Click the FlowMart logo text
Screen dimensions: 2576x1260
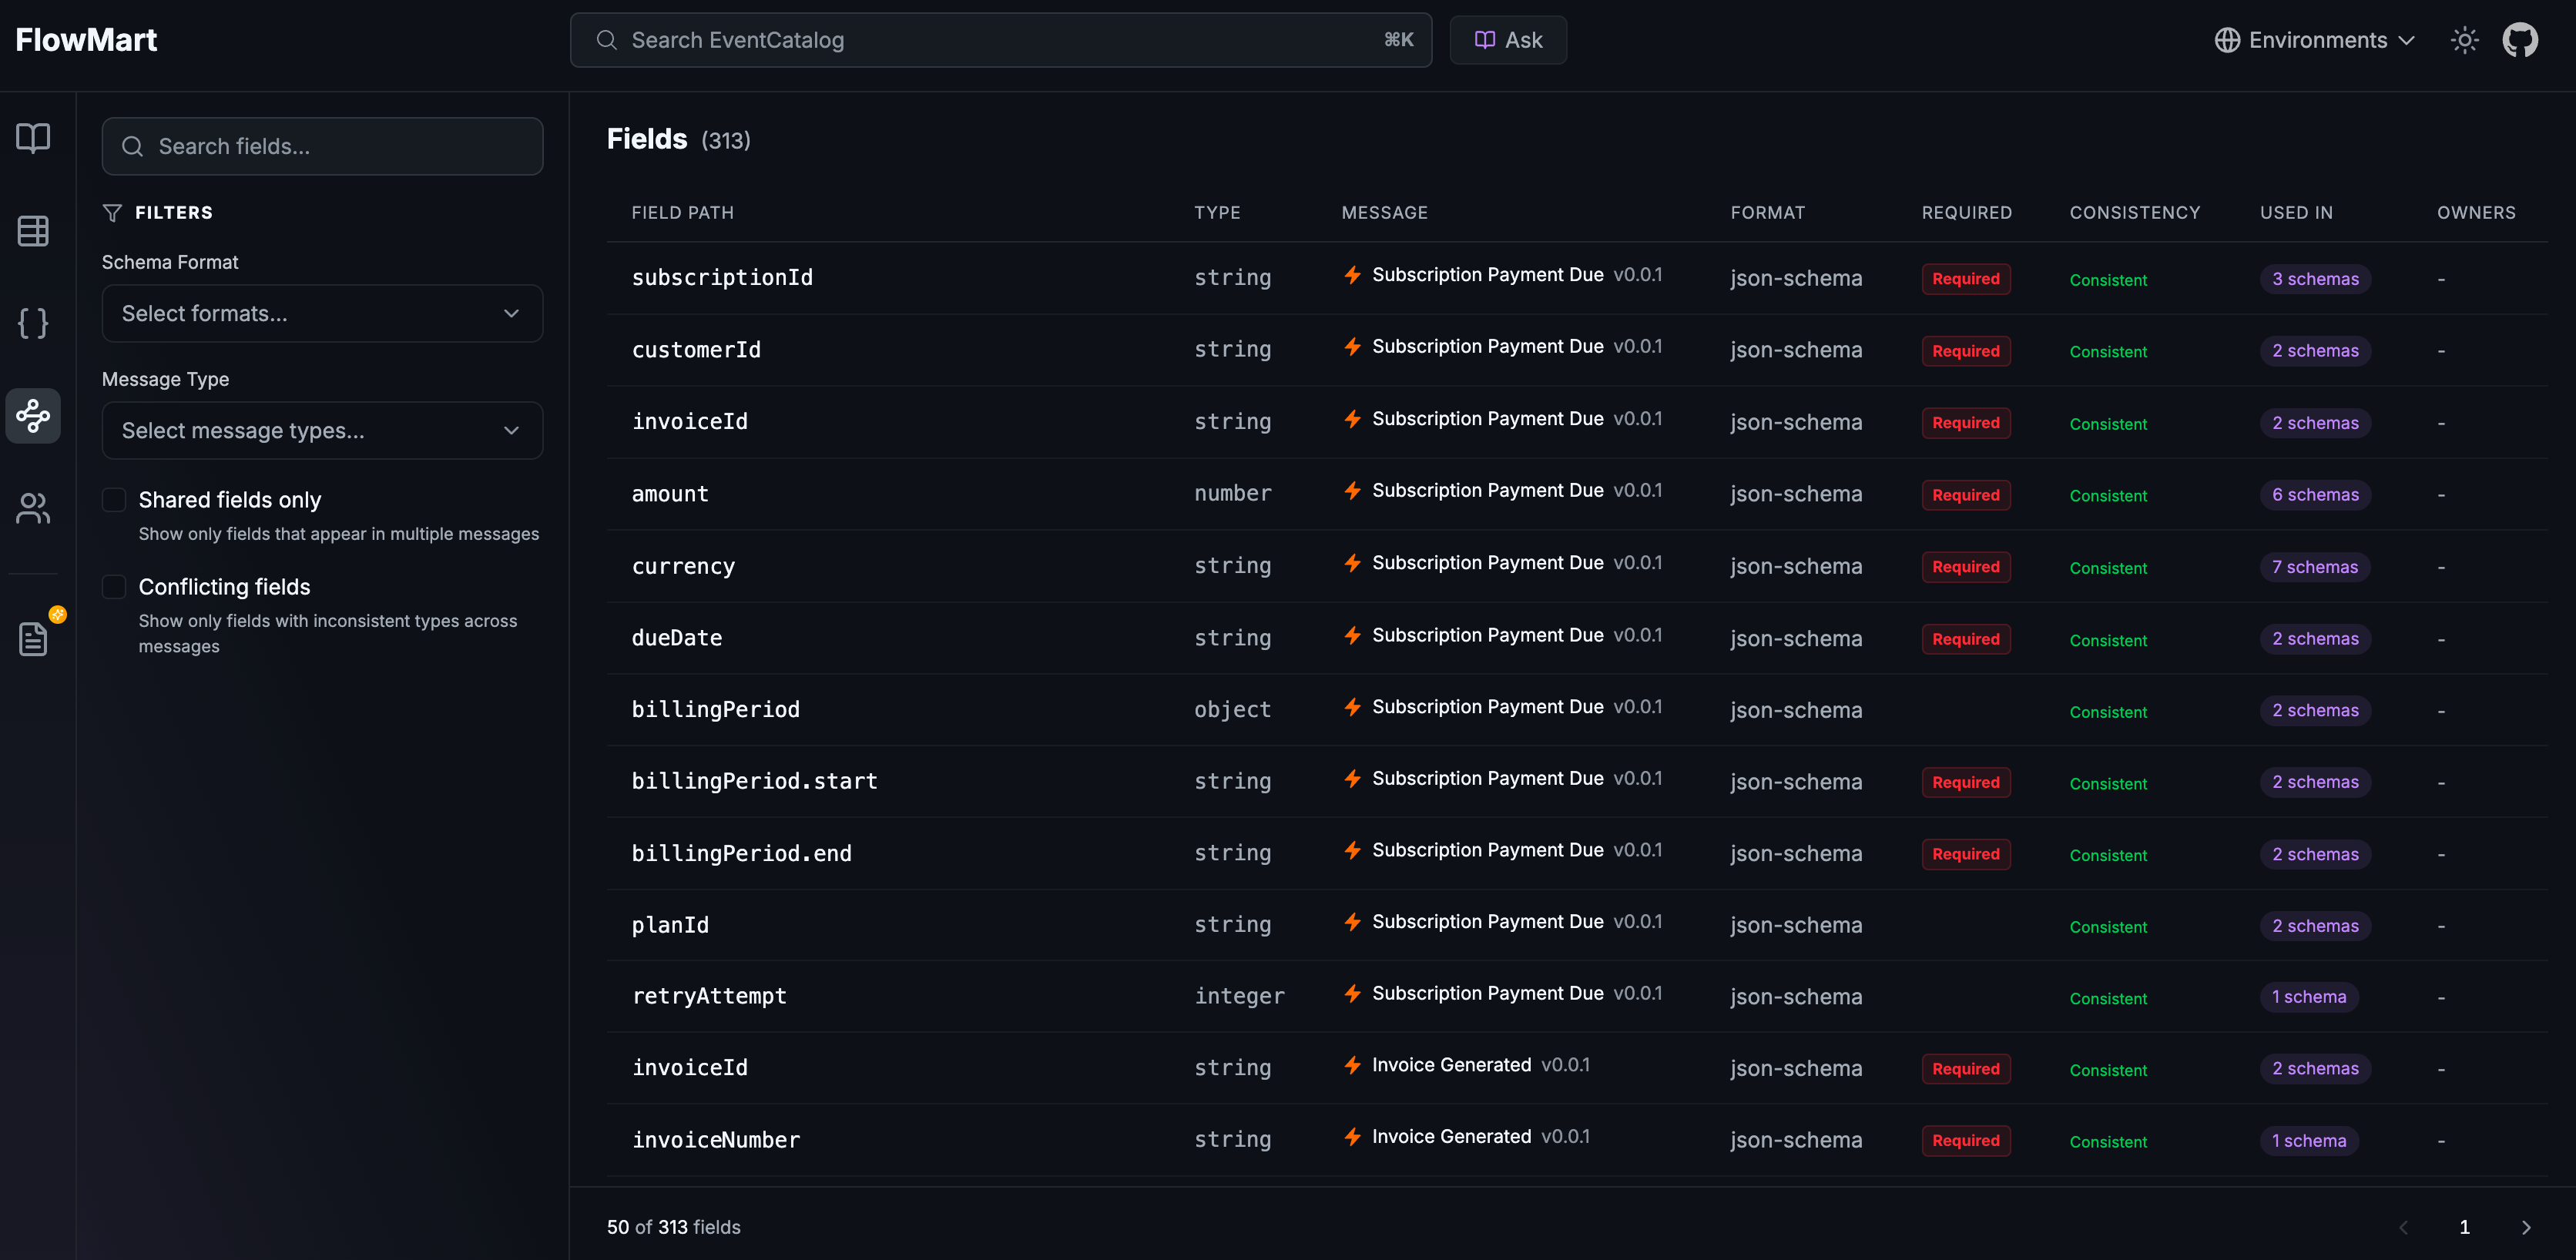pos(86,40)
